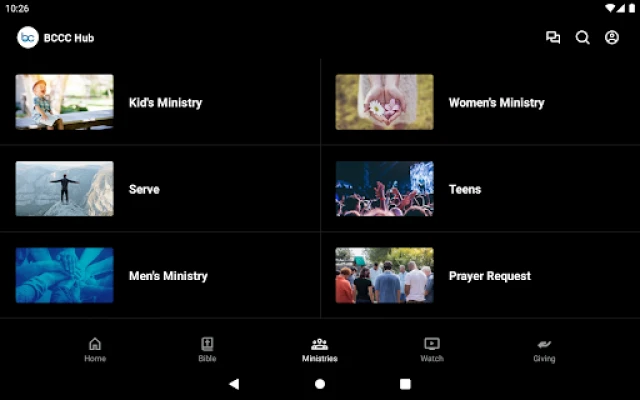Select the Ministries tab icon

coord(320,344)
